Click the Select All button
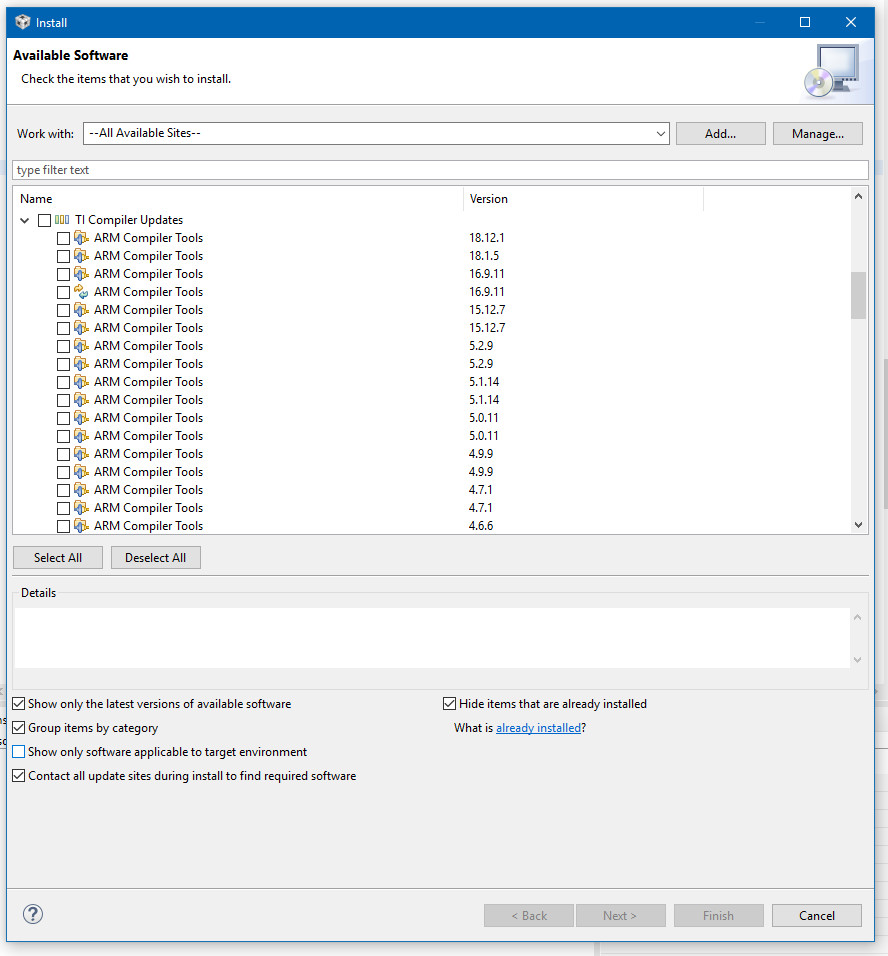The width and height of the screenshot is (888, 956). point(58,557)
